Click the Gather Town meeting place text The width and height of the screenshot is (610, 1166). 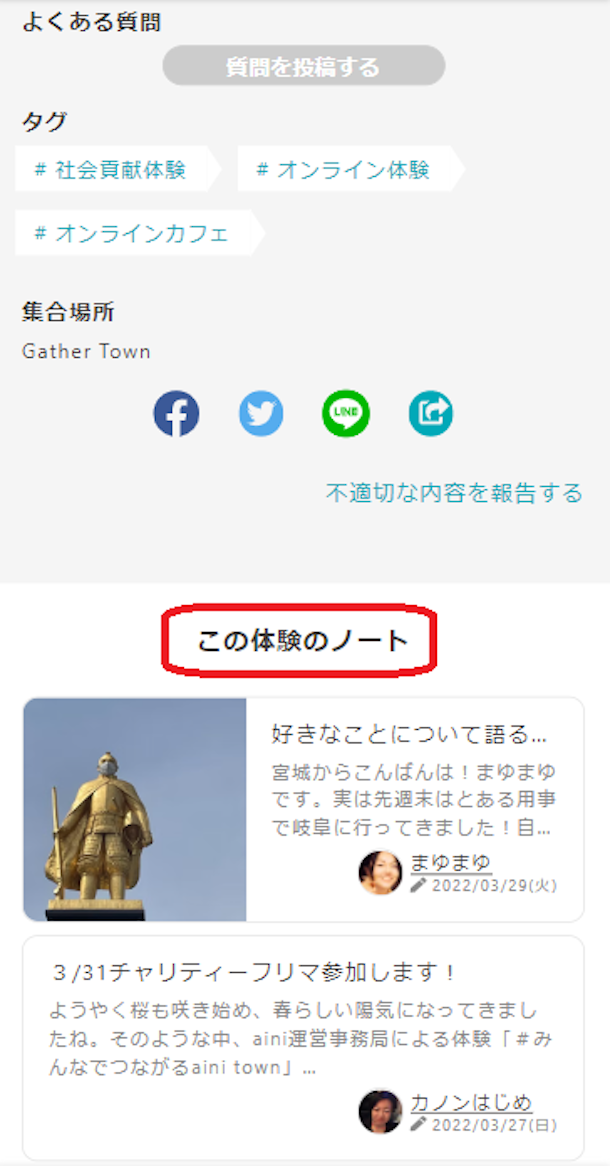tap(86, 351)
